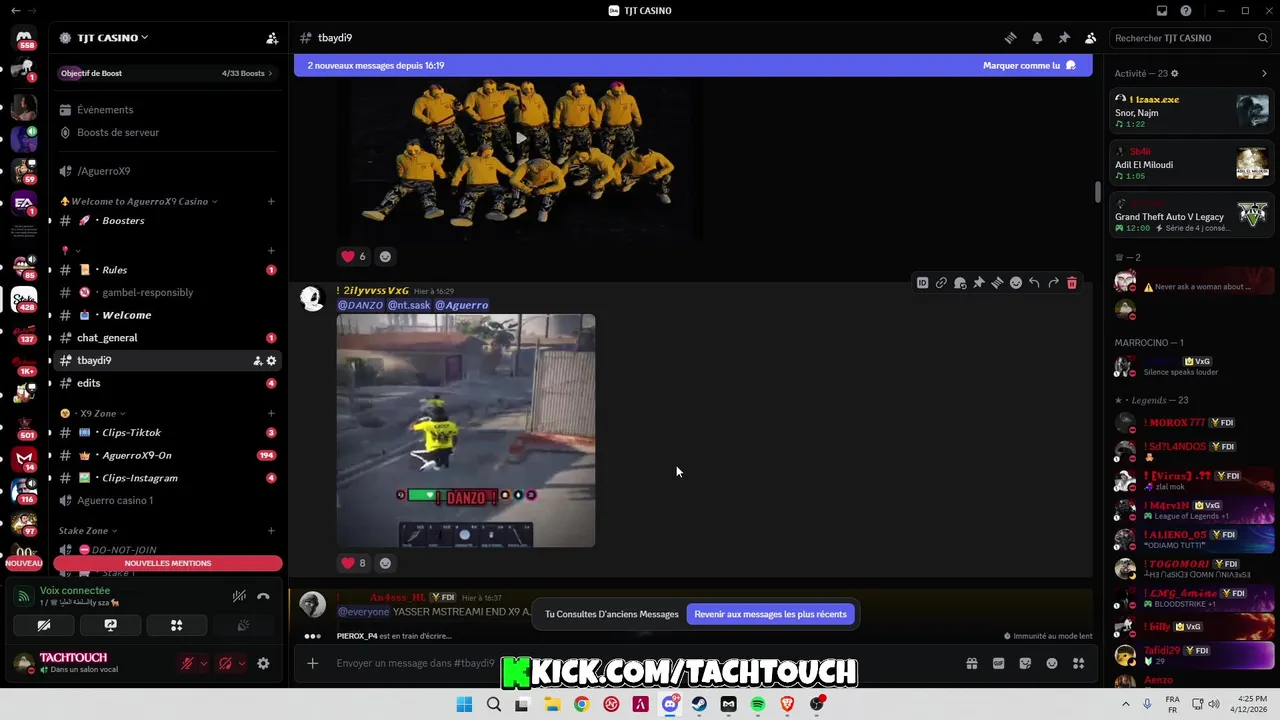Add a channel to X9 Zone

pos(271,413)
